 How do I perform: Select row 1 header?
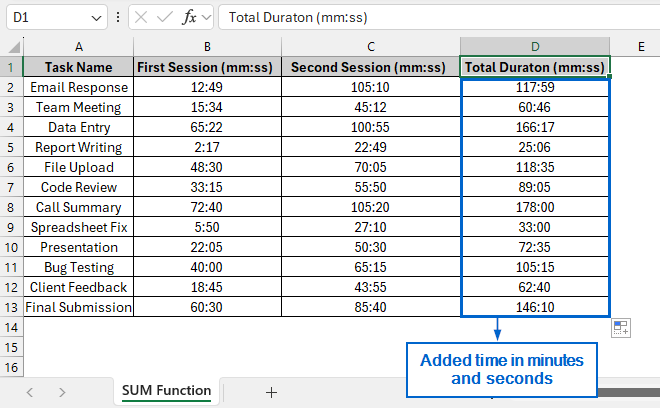11,67
